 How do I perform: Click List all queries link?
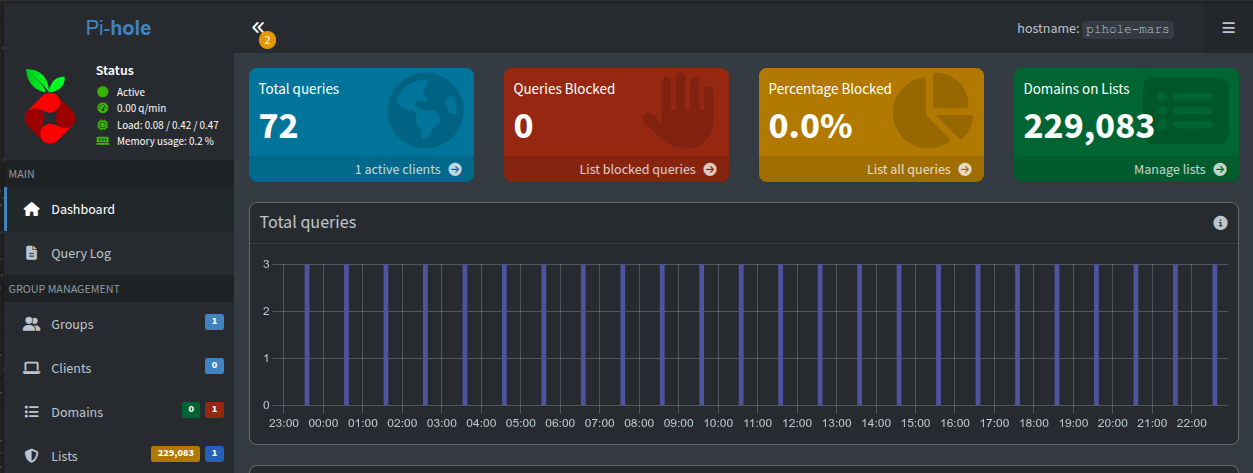pyautogui.click(x=918, y=169)
